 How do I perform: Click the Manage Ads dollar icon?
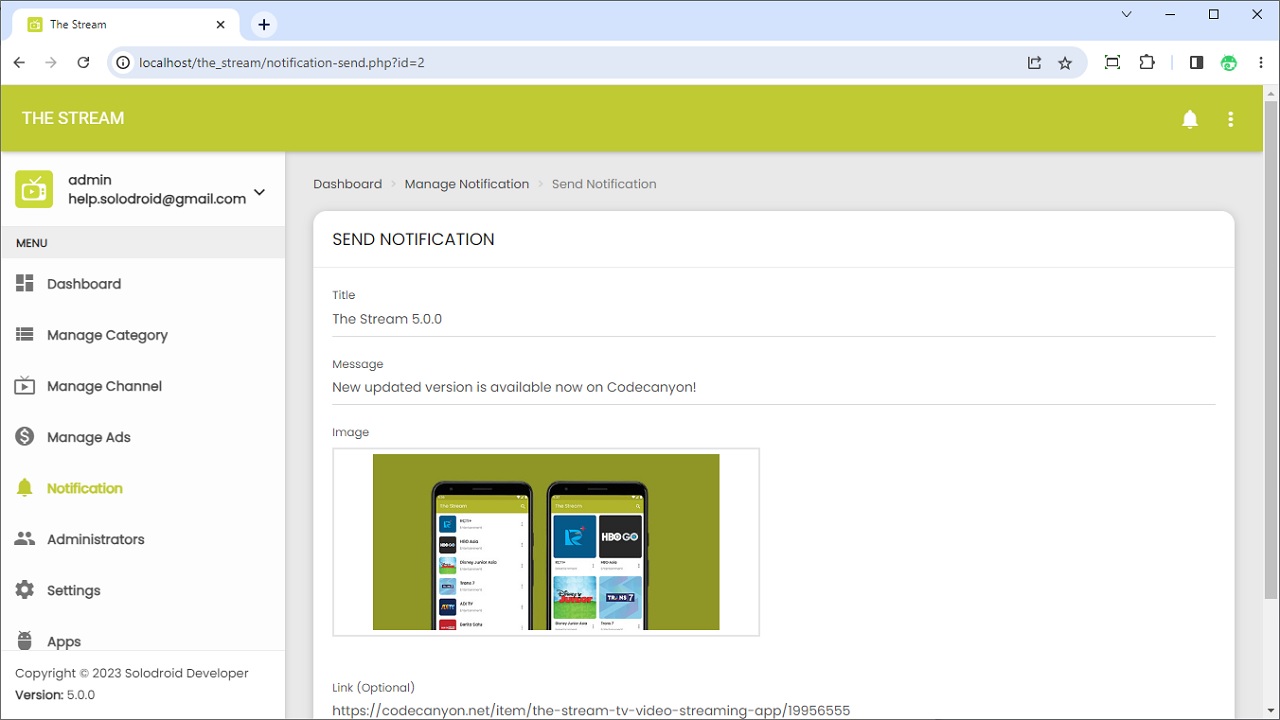coord(25,437)
